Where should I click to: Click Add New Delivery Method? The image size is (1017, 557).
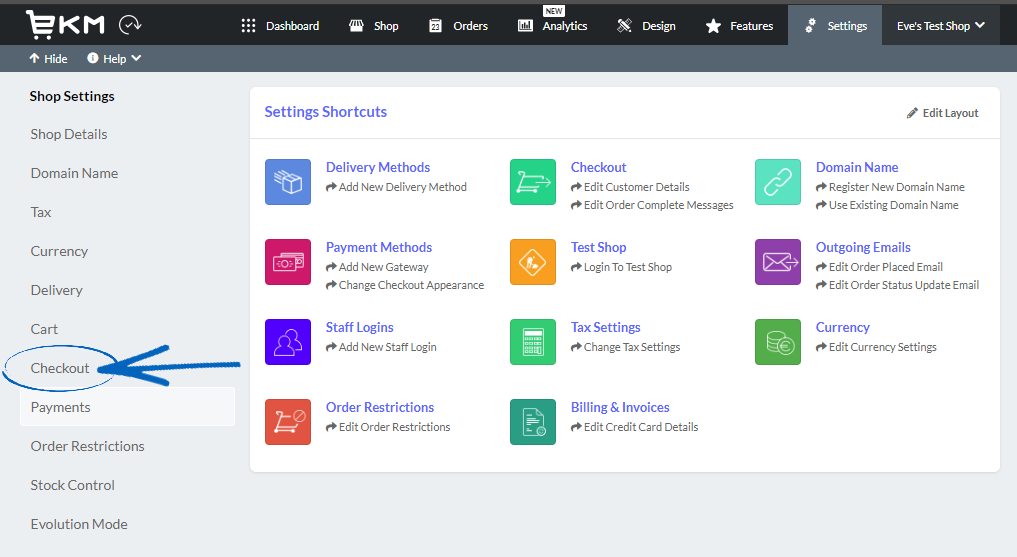(396, 187)
